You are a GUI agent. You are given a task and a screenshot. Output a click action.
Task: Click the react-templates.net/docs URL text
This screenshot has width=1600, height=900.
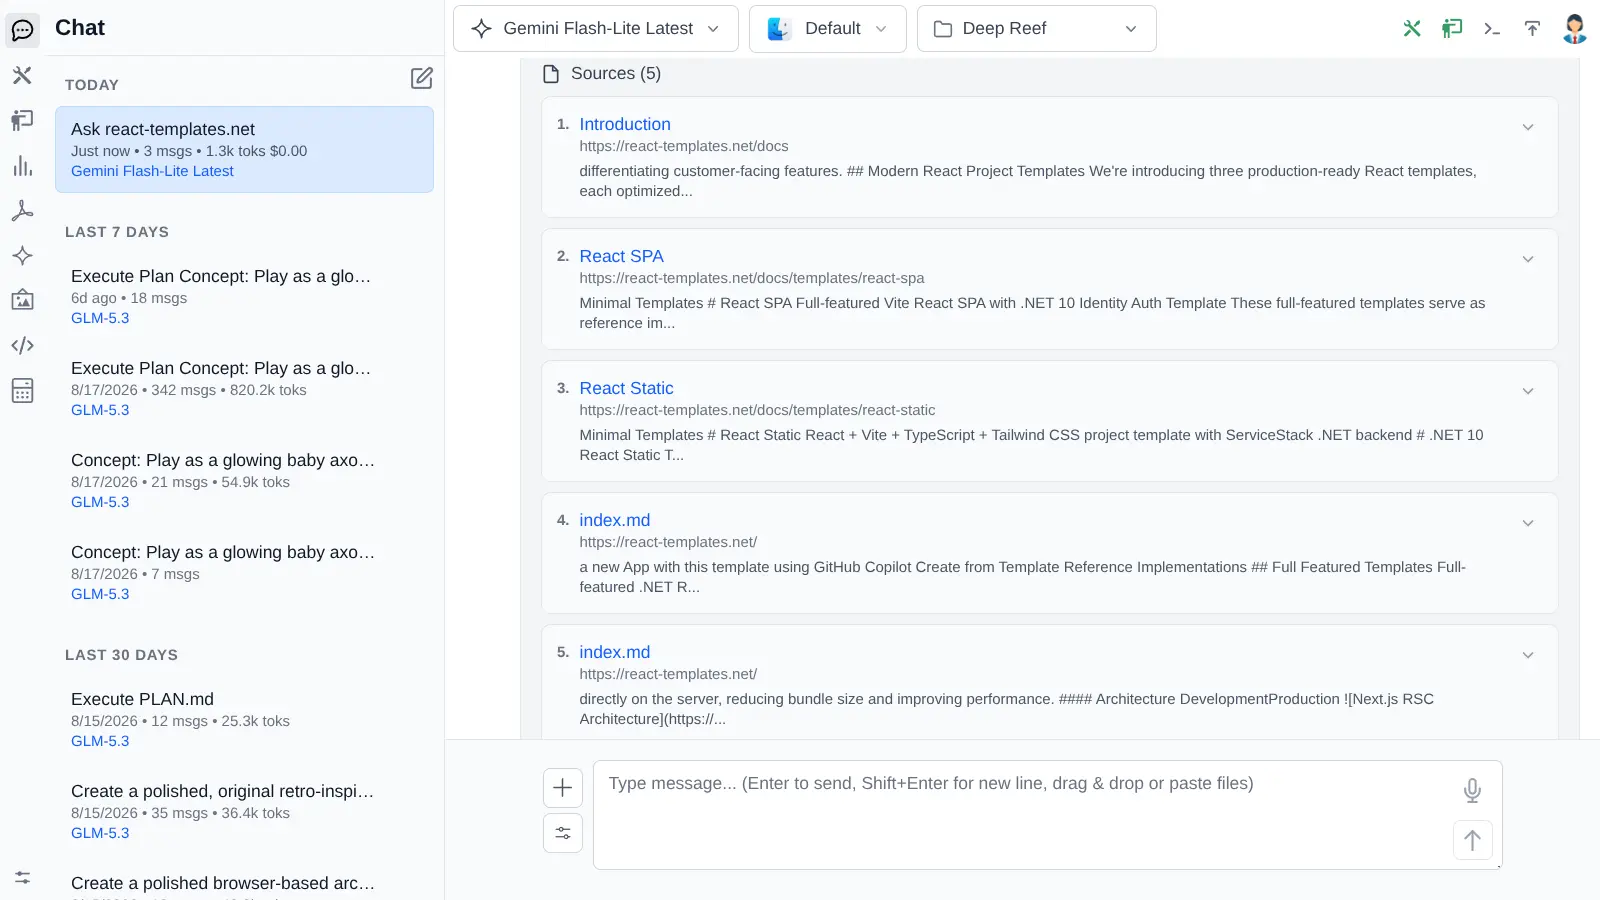[x=684, y=146]
